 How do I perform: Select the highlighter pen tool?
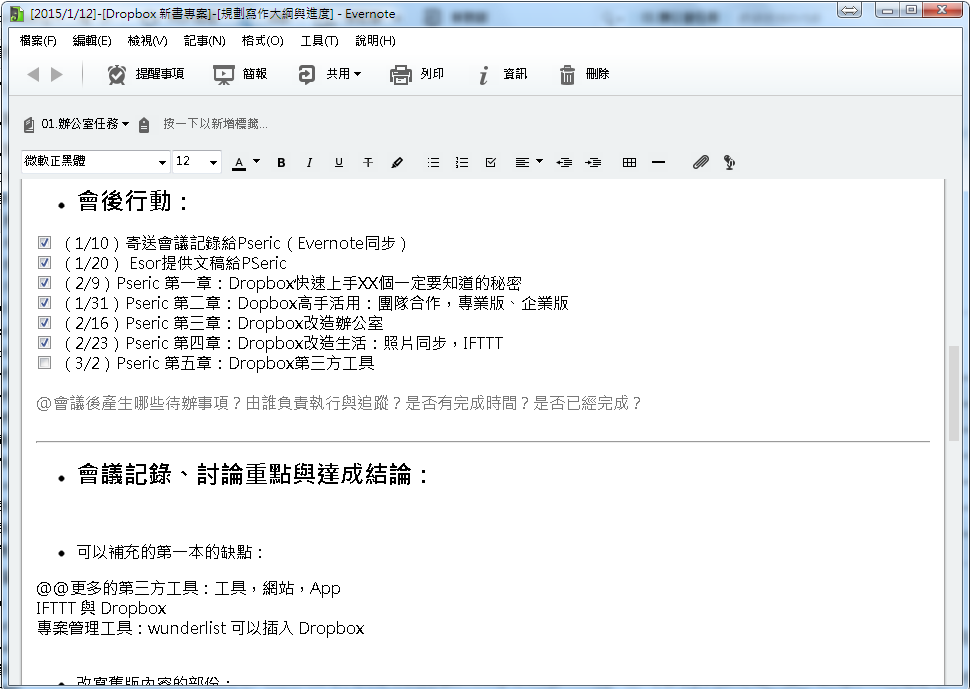[397, 163]
